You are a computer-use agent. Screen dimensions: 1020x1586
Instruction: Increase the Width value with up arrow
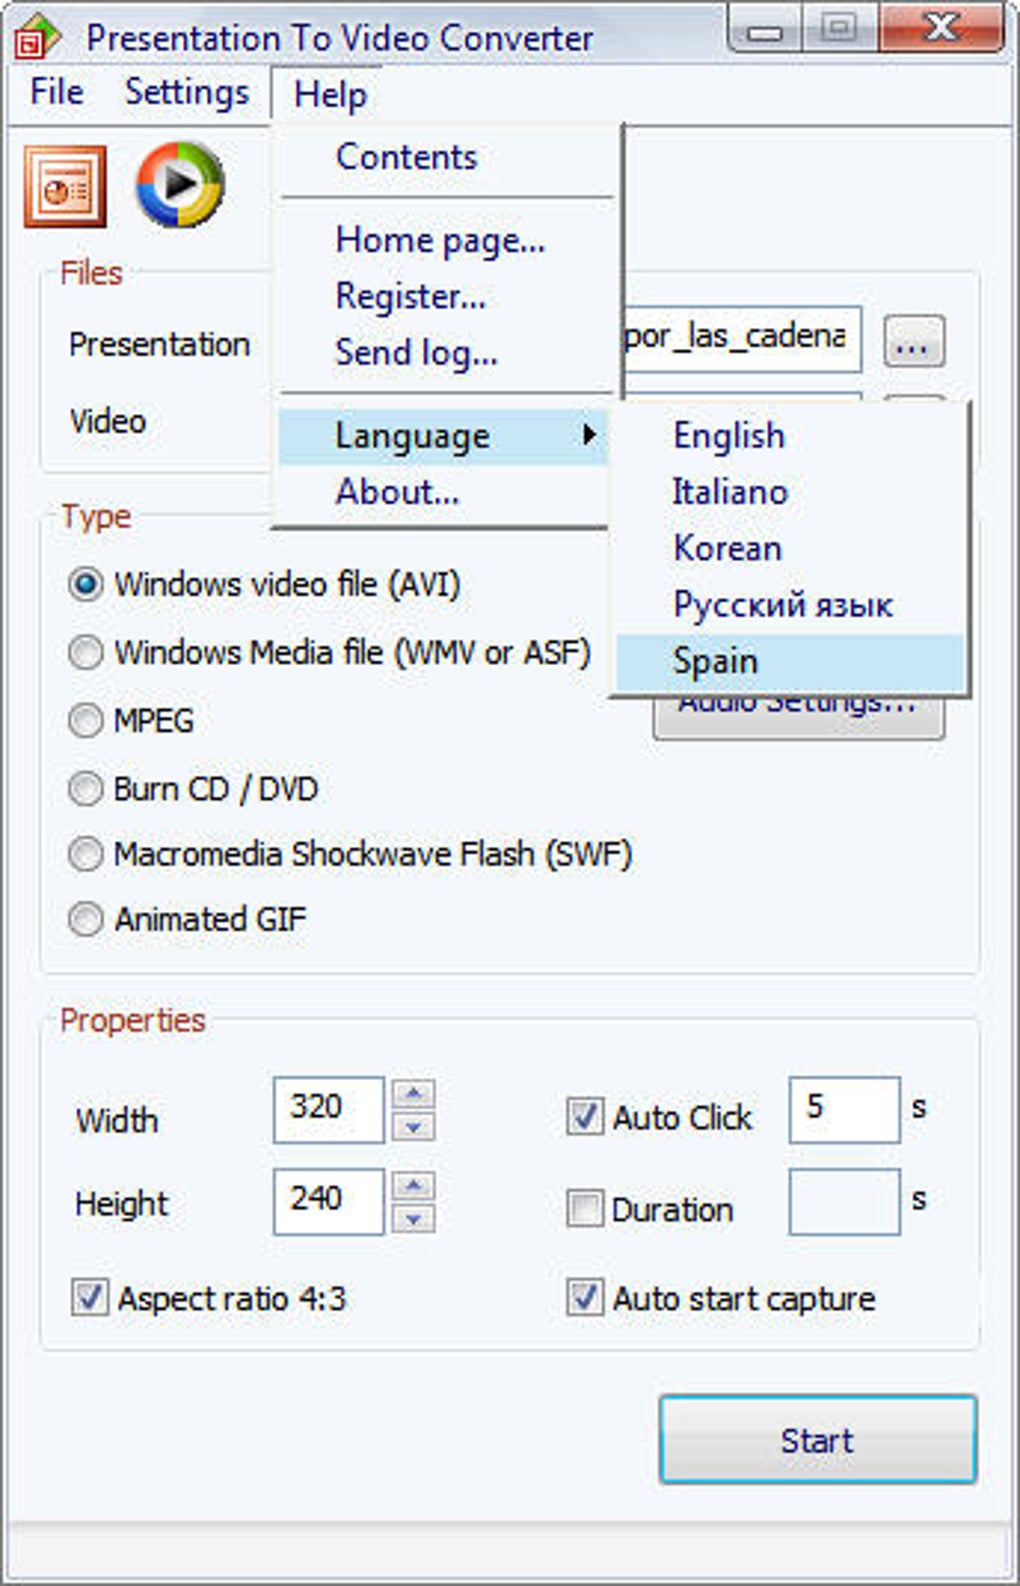point(413,1093)
